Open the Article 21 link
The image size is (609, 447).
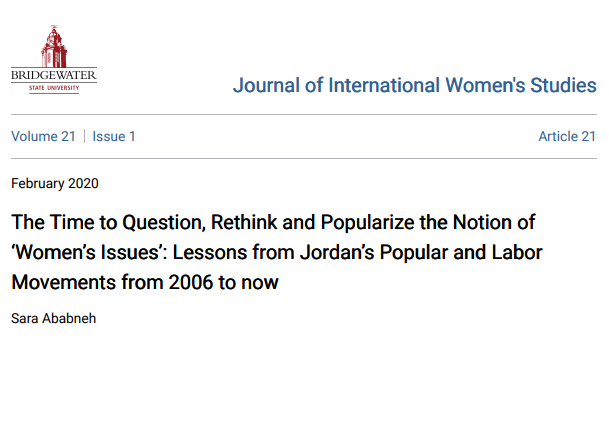567,136
